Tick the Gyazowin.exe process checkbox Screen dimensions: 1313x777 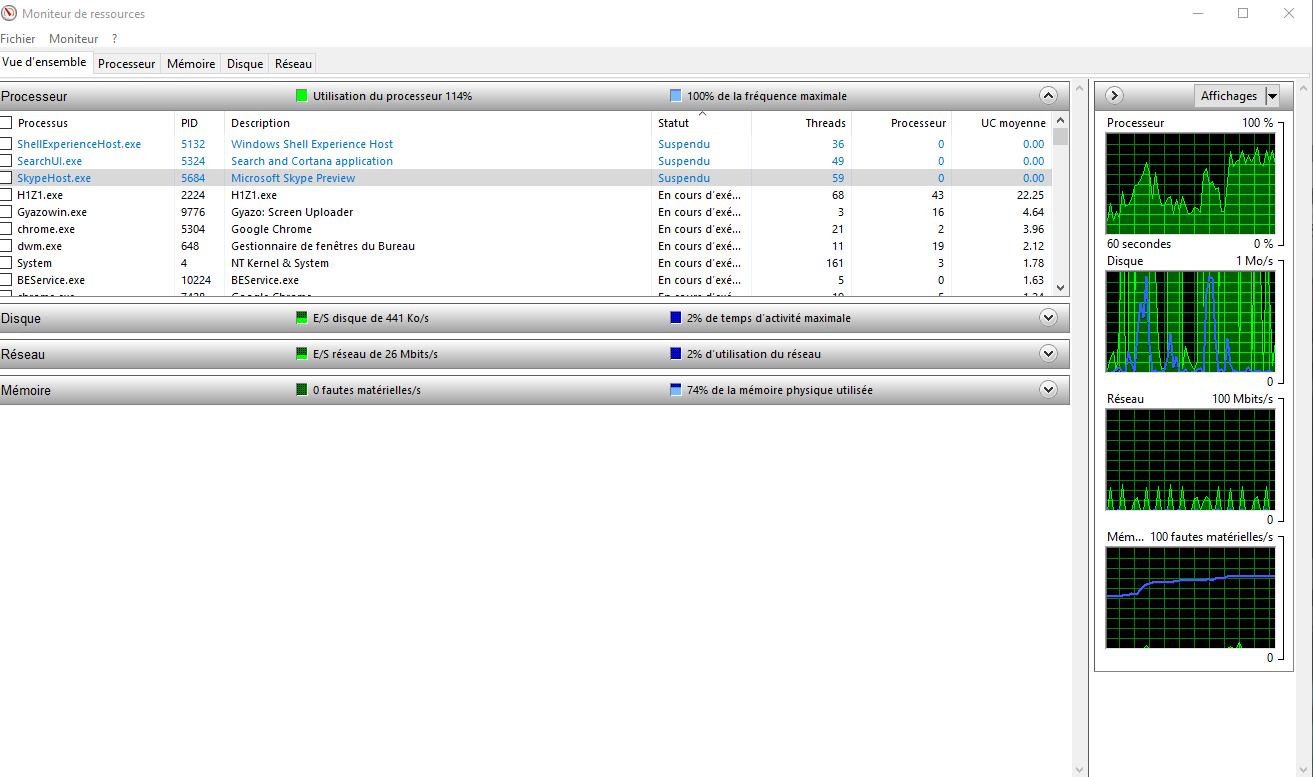(7, 212)
